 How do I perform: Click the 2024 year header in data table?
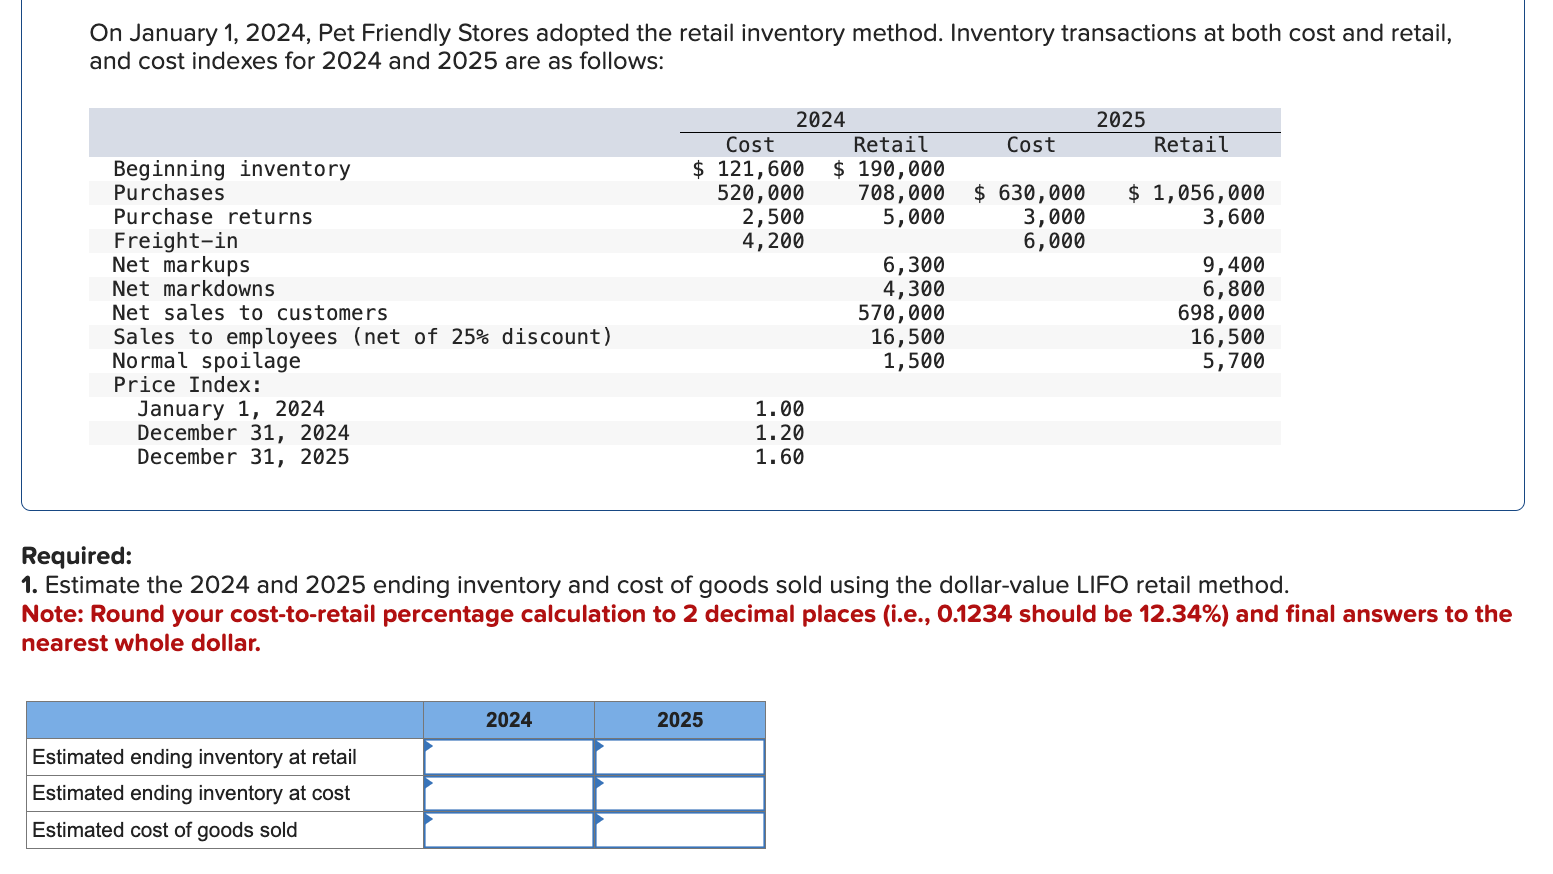(820, 120)
